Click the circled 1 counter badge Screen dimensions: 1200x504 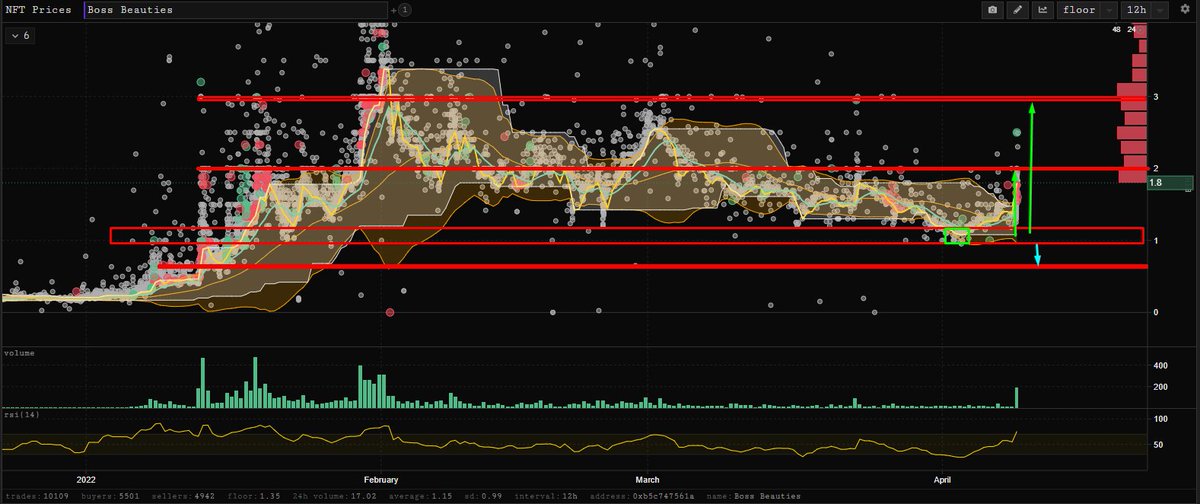405,10
